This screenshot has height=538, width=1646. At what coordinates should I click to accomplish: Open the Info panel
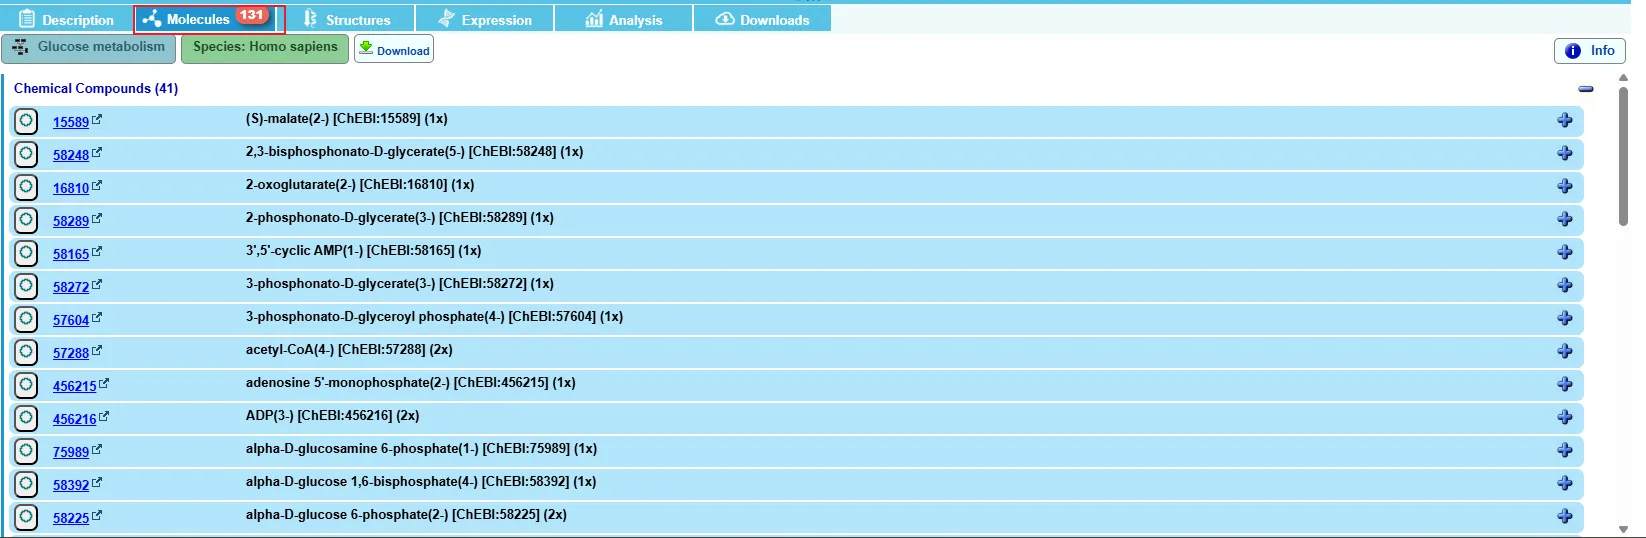(x=1589, y=51)
